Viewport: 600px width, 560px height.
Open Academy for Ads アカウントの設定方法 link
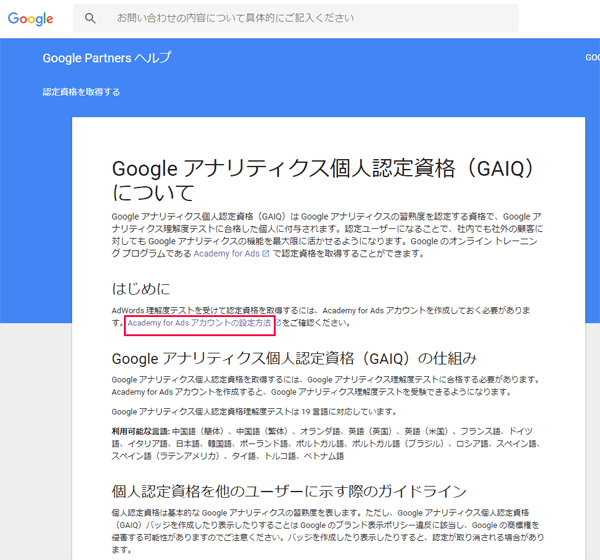click(199, 323)
